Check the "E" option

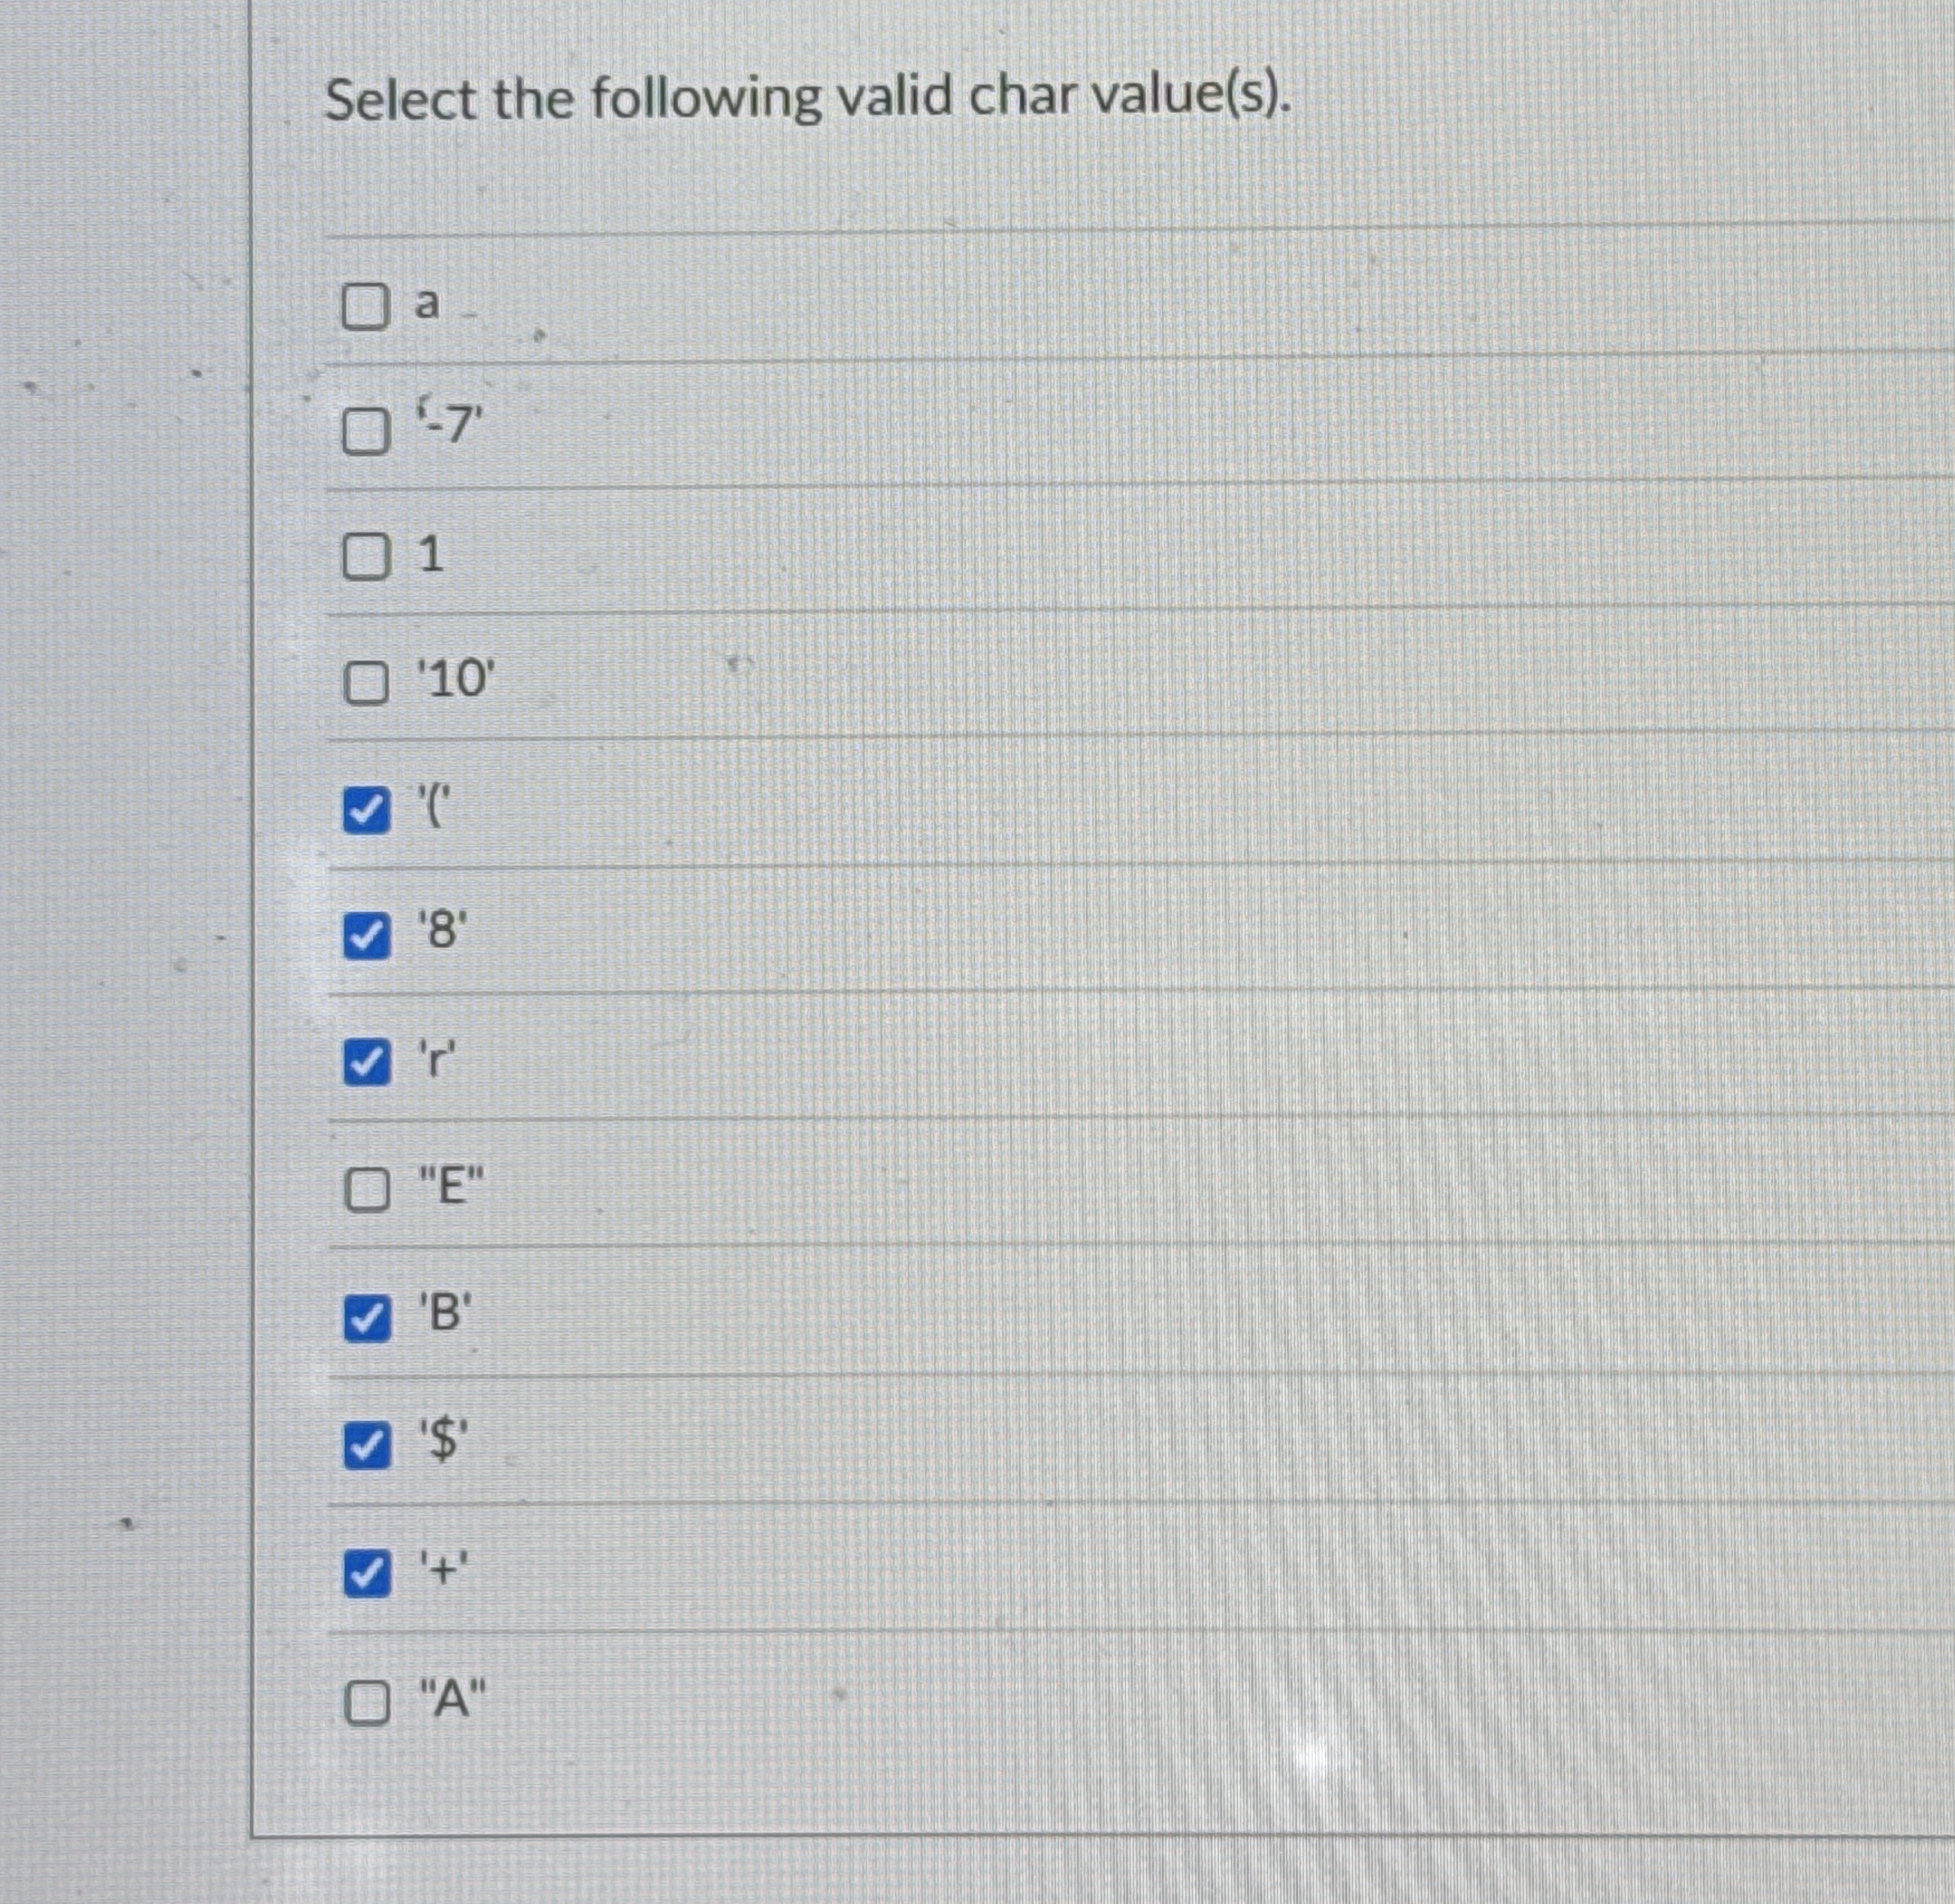pyautogui.click(x=367, y=1189)
